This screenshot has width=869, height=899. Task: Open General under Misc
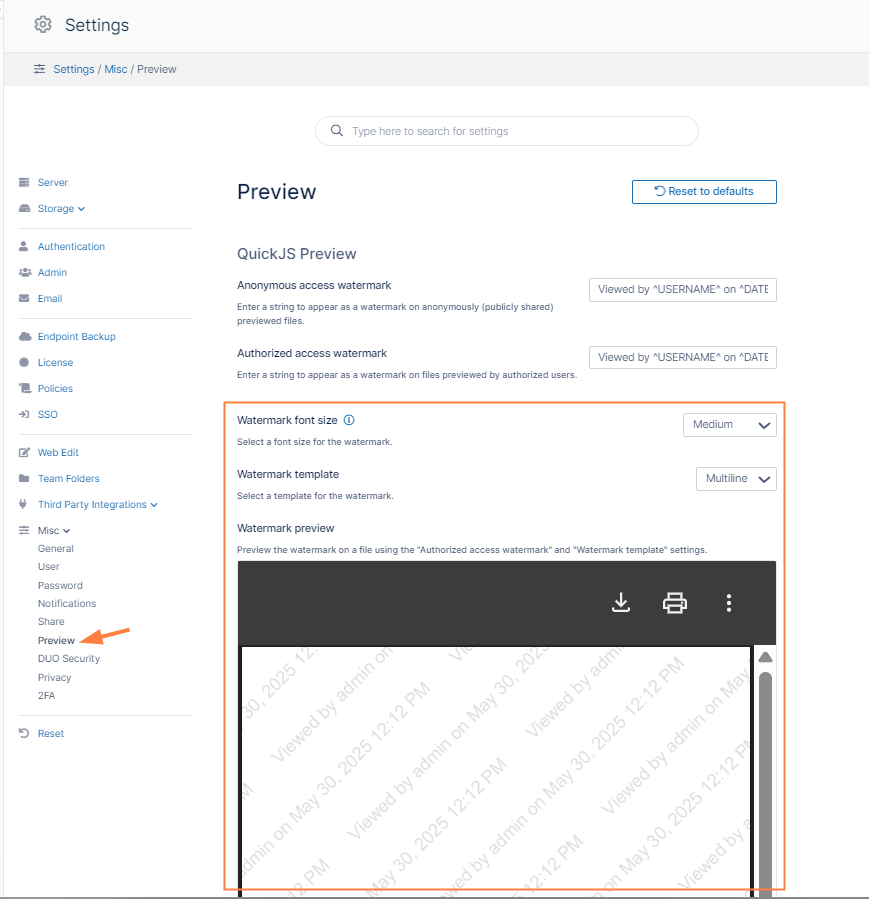coord(56,548)
